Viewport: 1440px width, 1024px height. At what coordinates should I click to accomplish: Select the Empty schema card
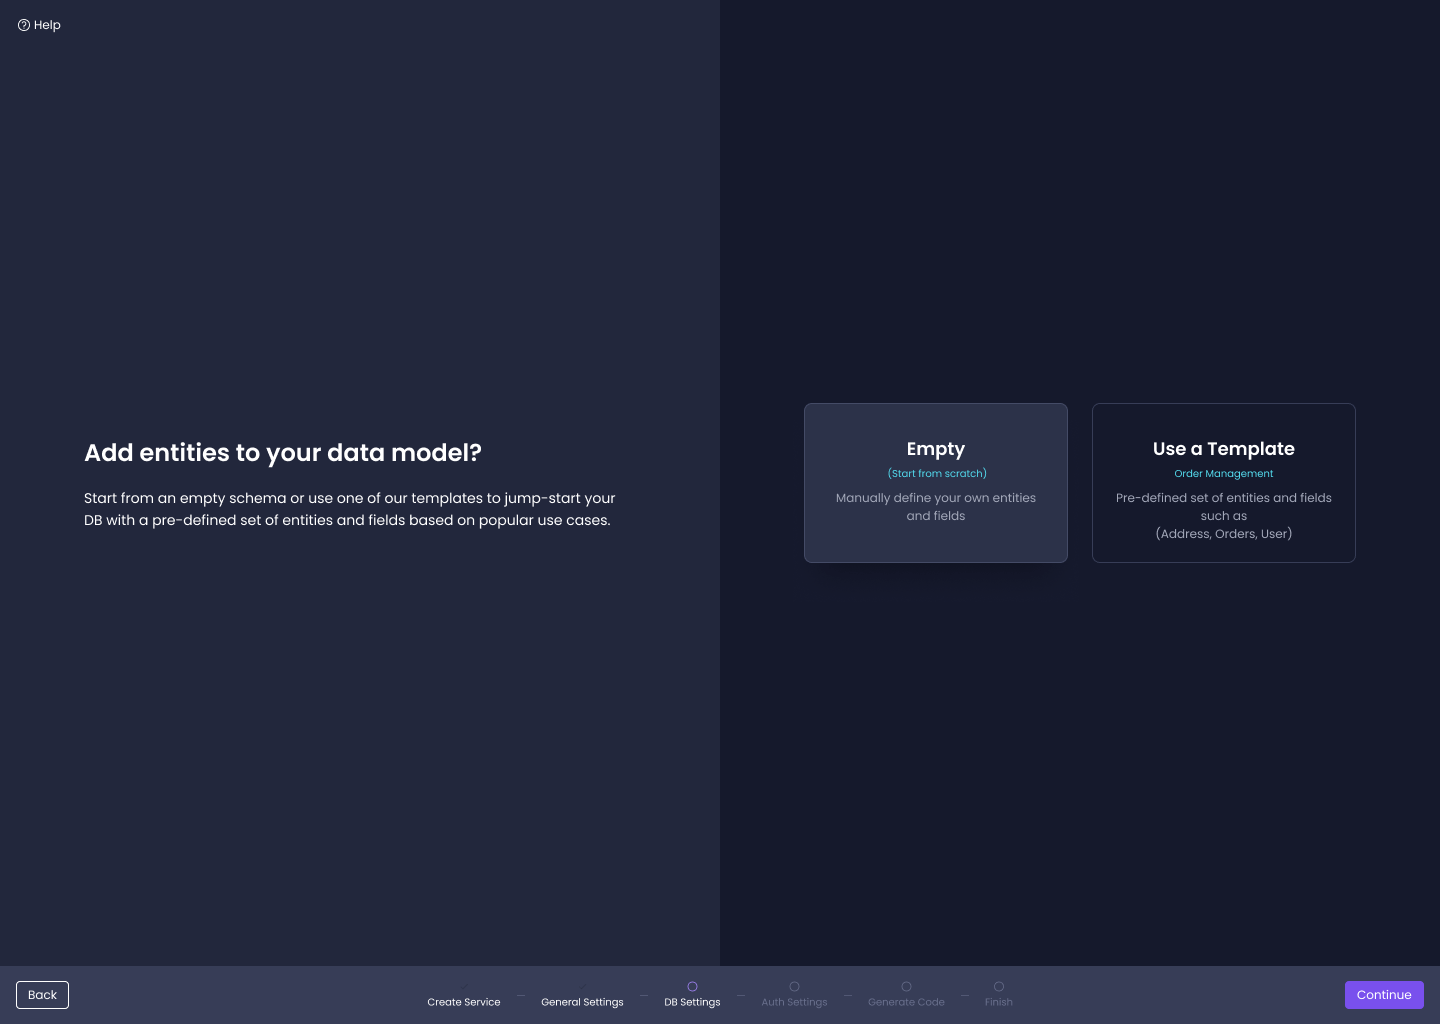coord(936,483)
